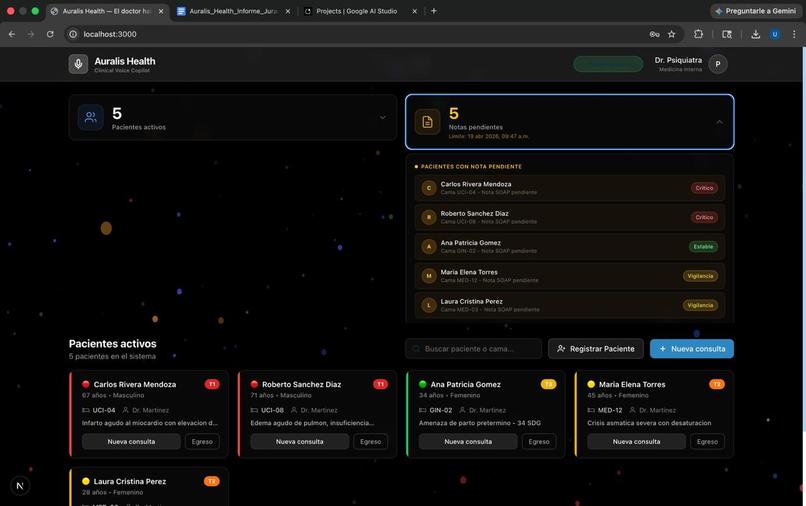
Task: Click Egreso on Carlos Rivera Mendoza card
Action: click(x=202, y=441)
